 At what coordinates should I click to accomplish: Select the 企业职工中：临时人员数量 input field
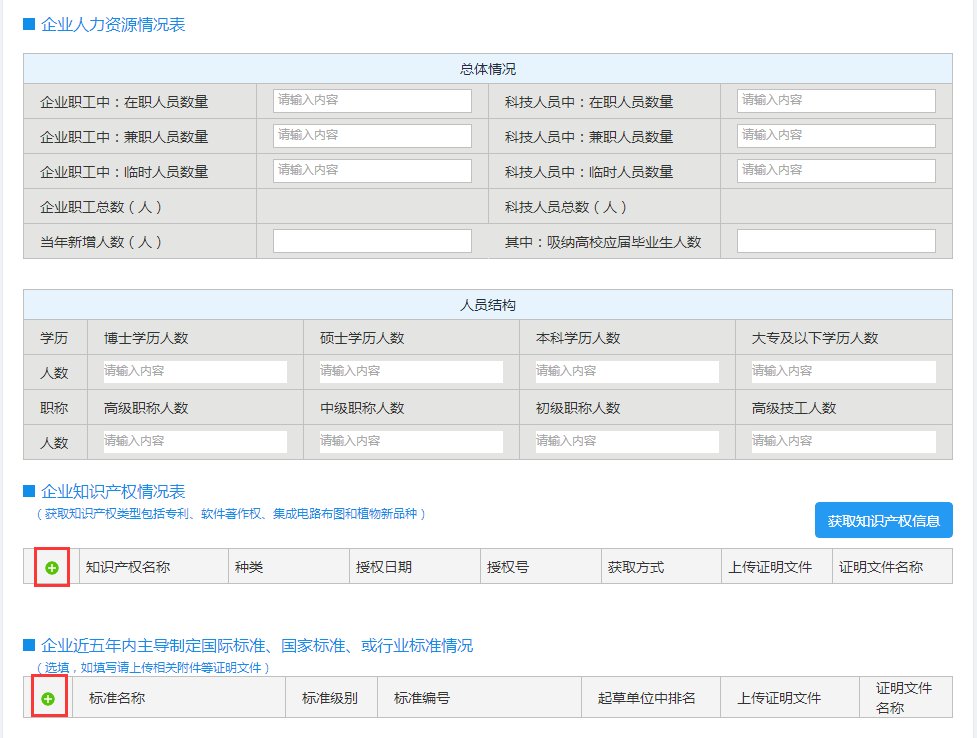point(371,170)
